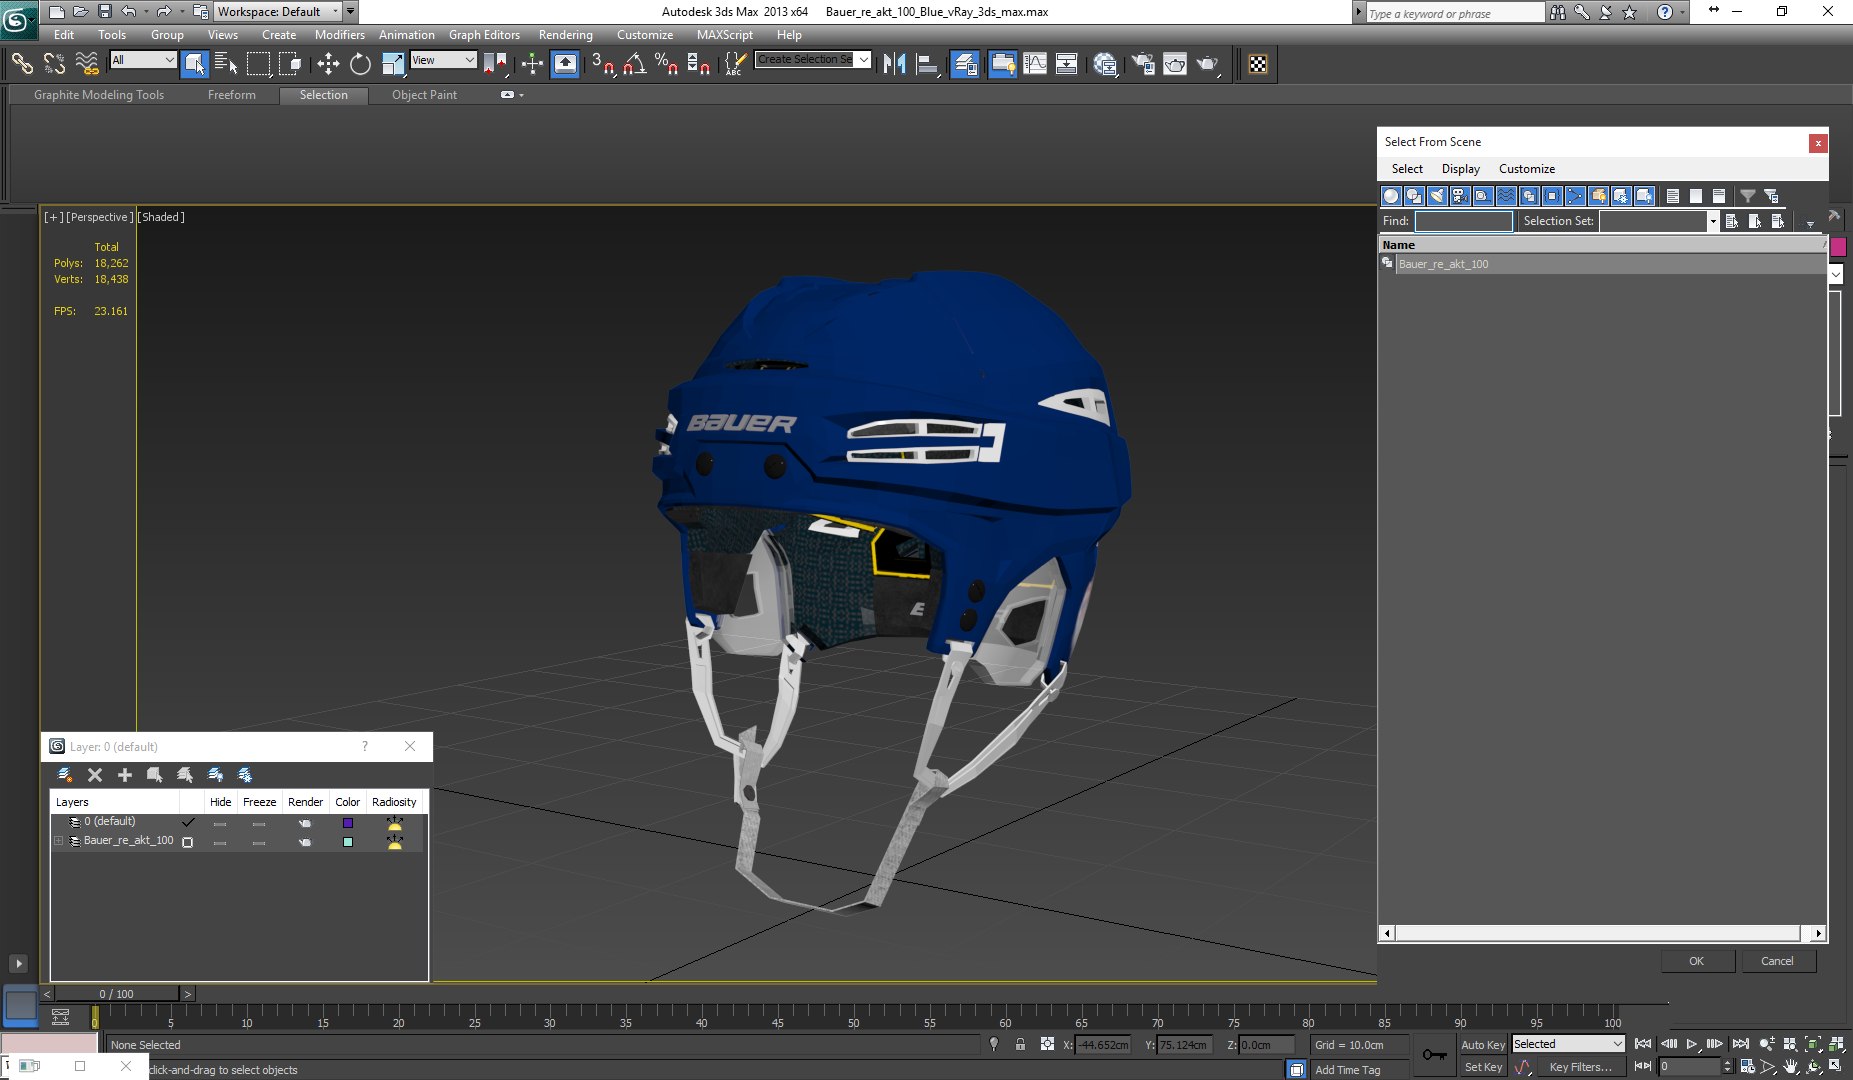
Task: Click Cancel in Select From Scene
Action: coord(1777,961)
